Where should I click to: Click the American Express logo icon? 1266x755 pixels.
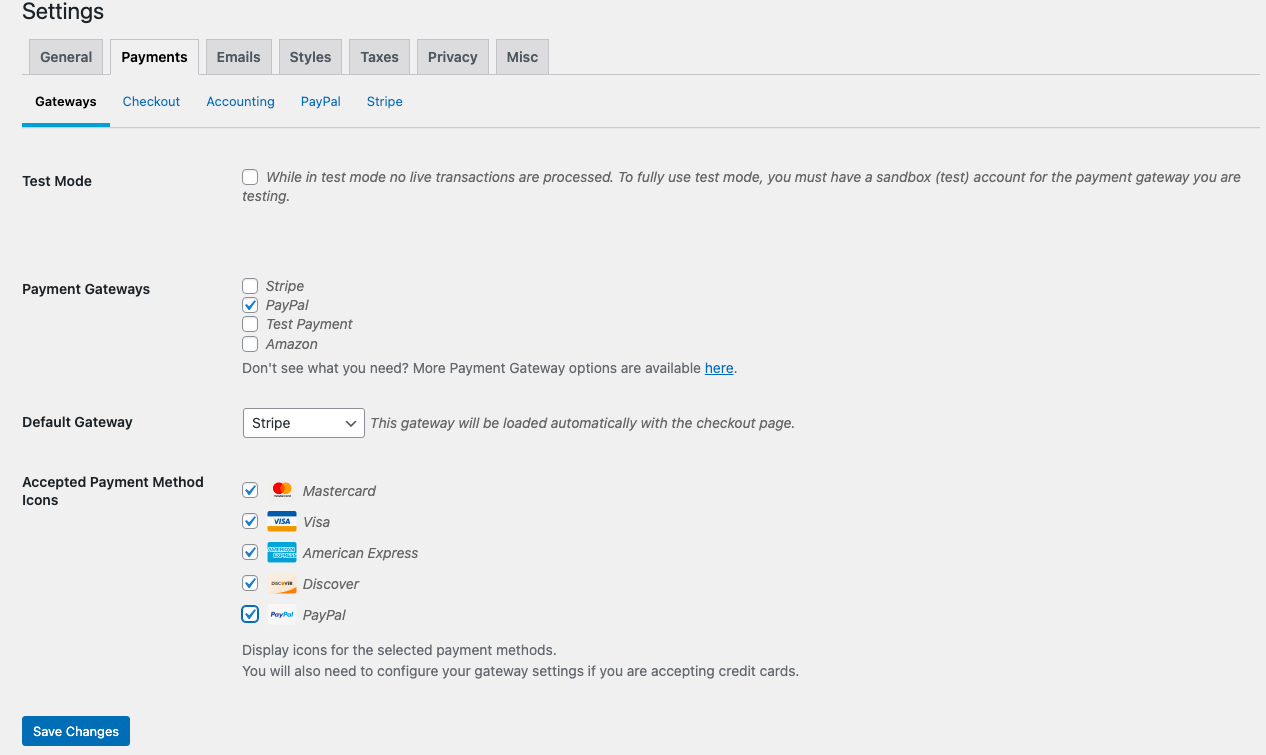(282, 552)
